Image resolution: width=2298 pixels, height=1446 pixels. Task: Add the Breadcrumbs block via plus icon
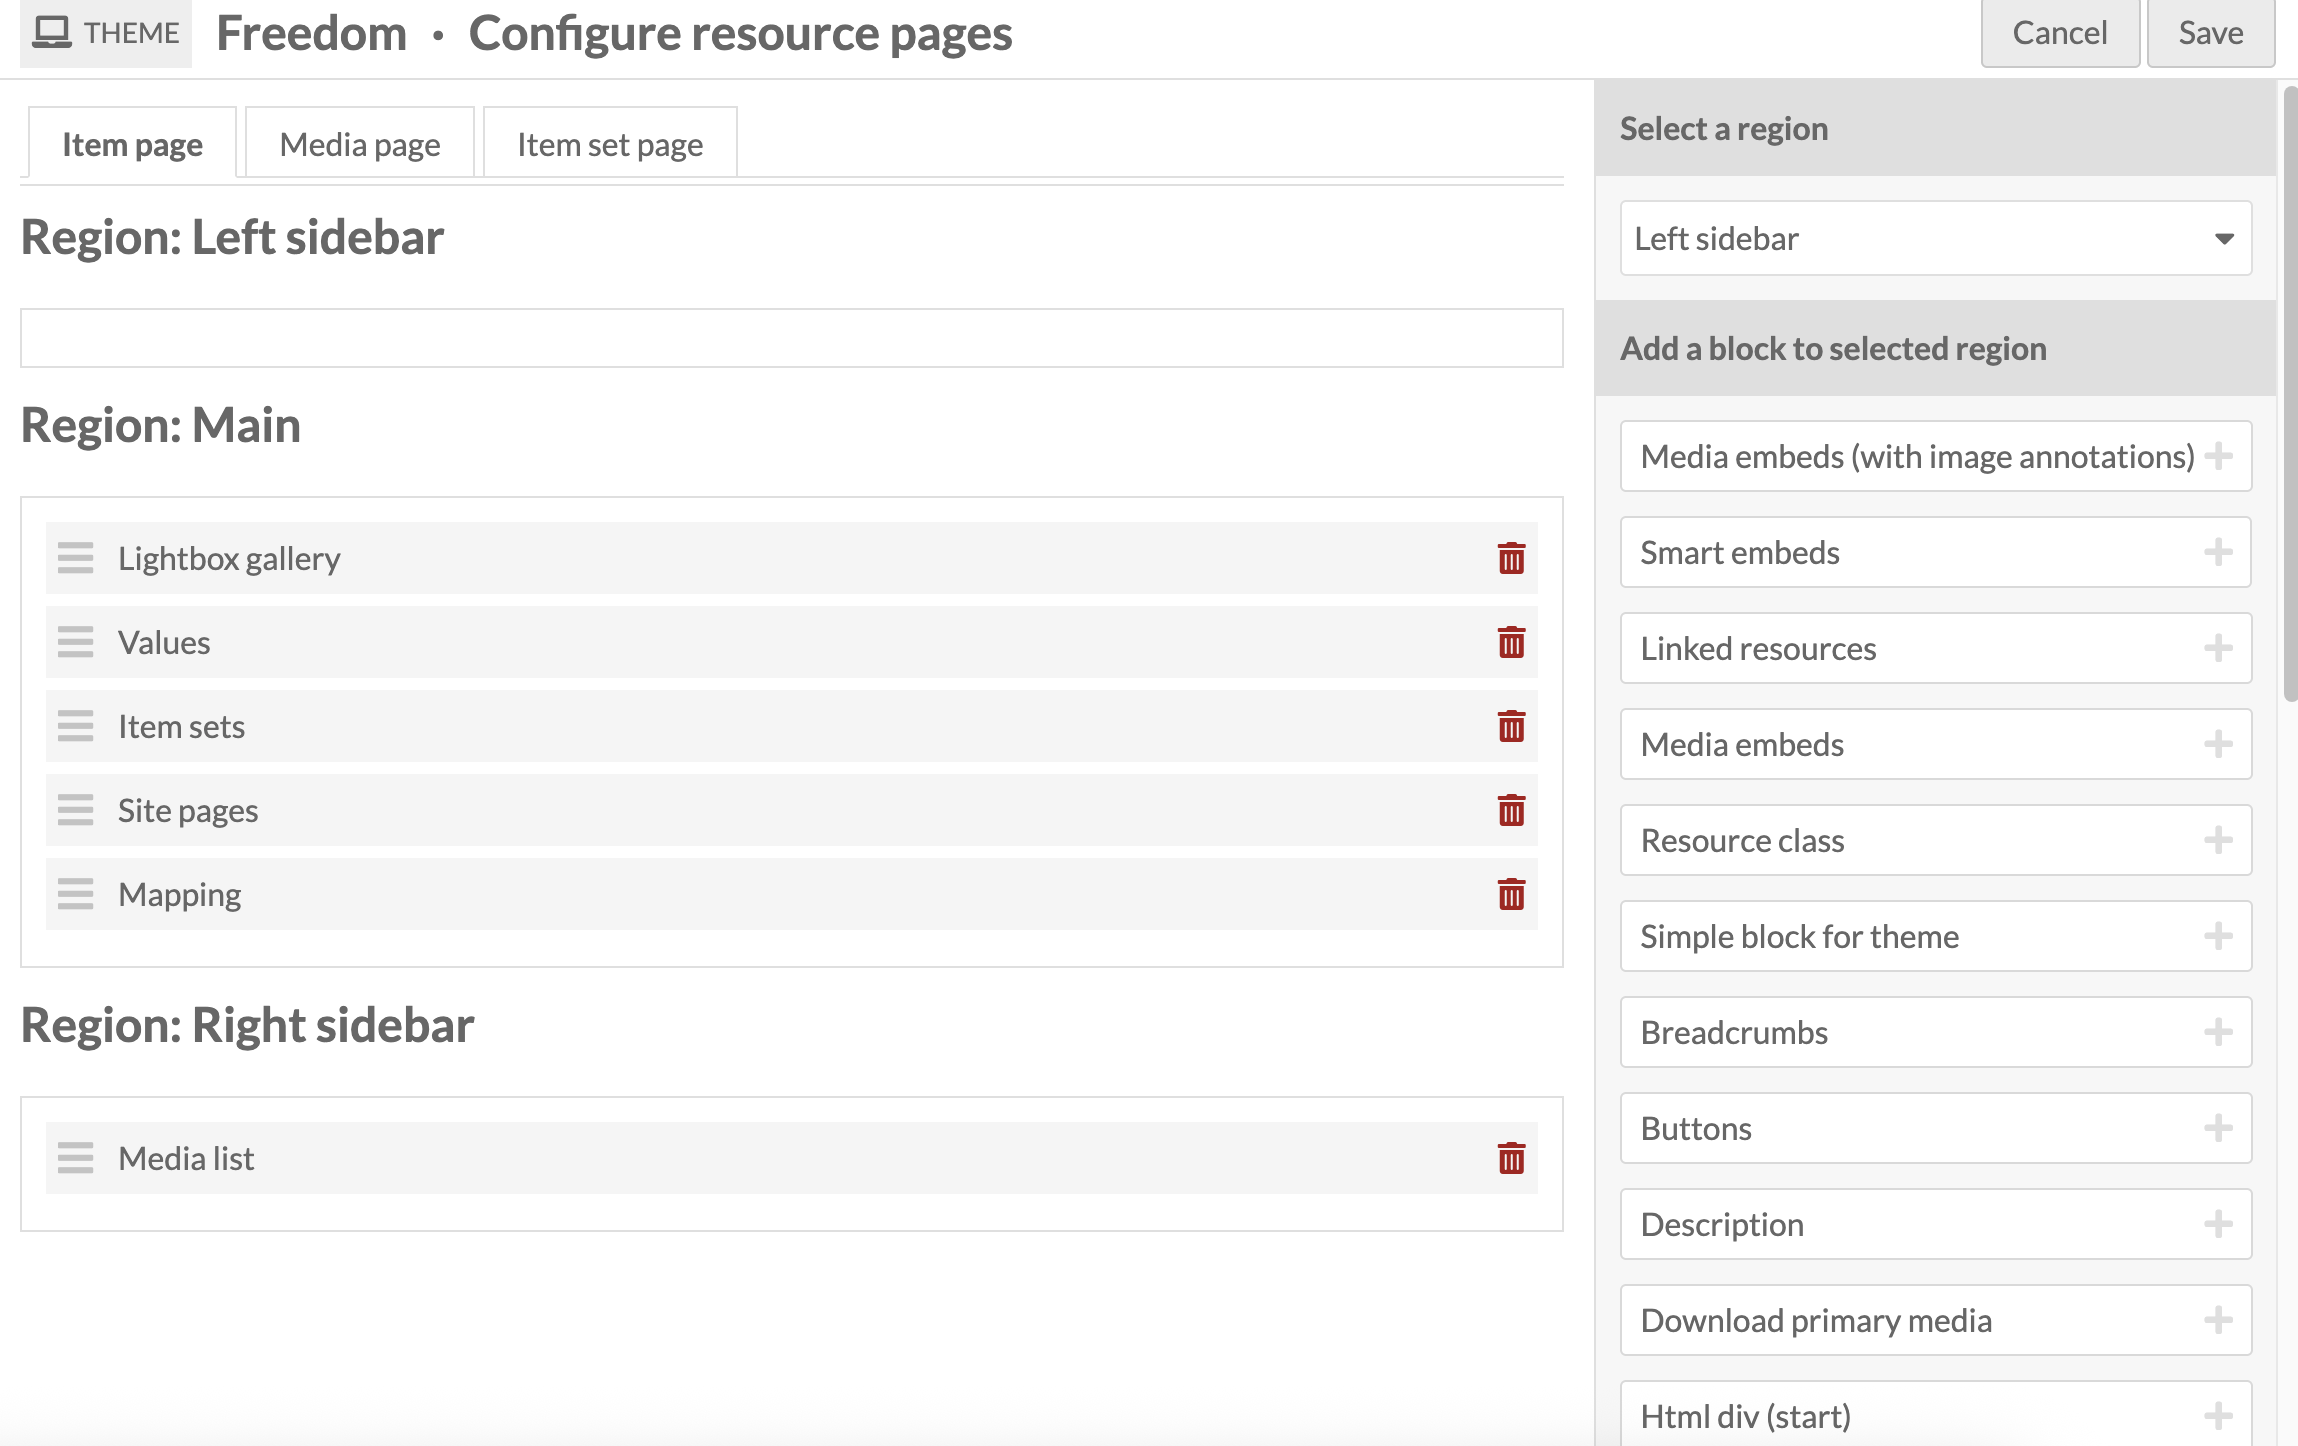(x=2218, y=1032)
